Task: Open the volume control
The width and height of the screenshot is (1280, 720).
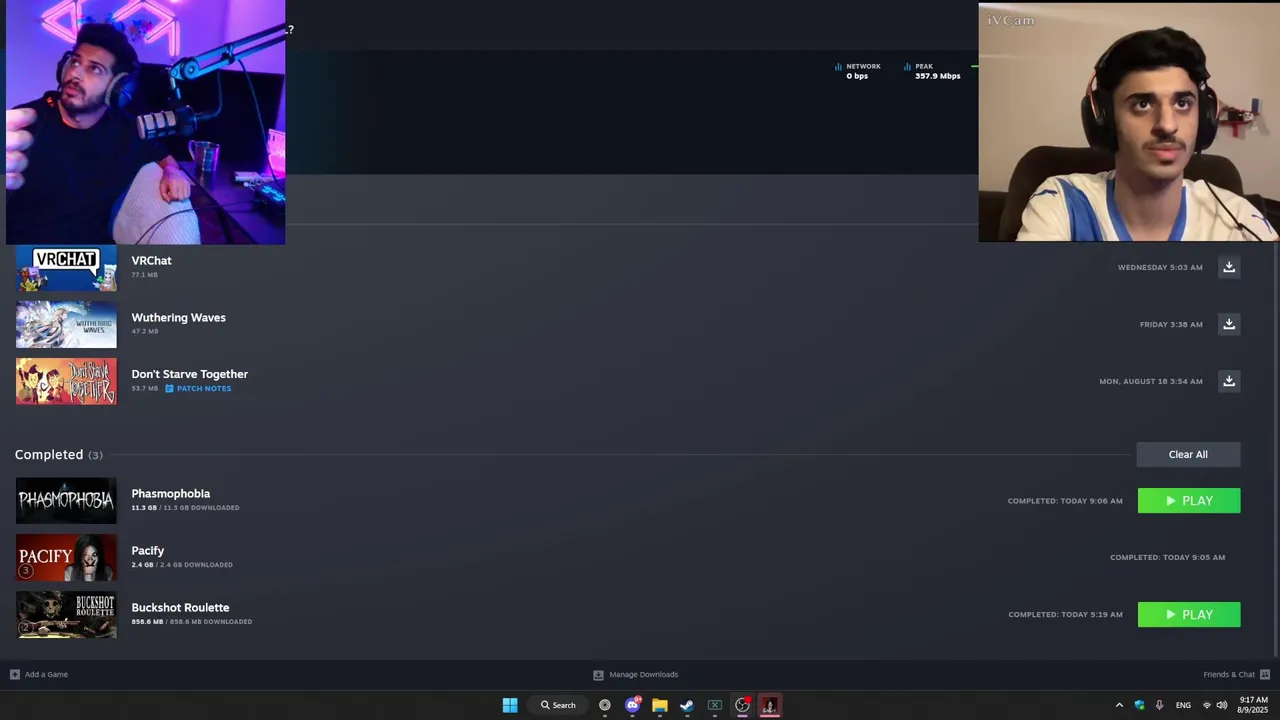Action: tap(1222, 705)
